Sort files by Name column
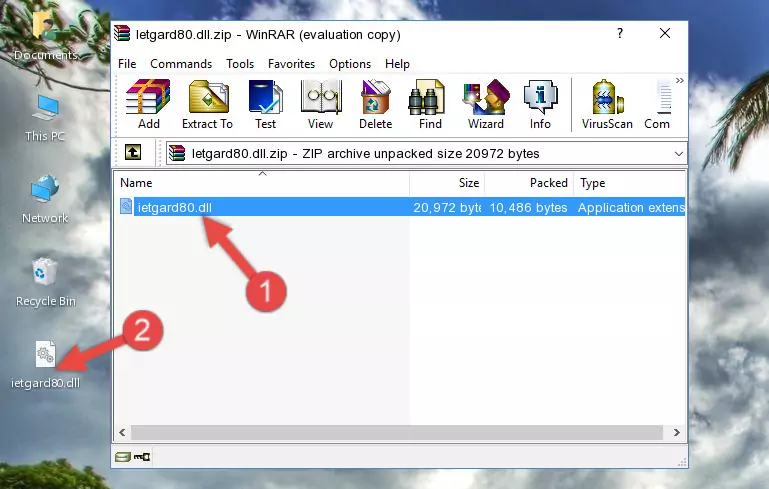 coord(262,183)
